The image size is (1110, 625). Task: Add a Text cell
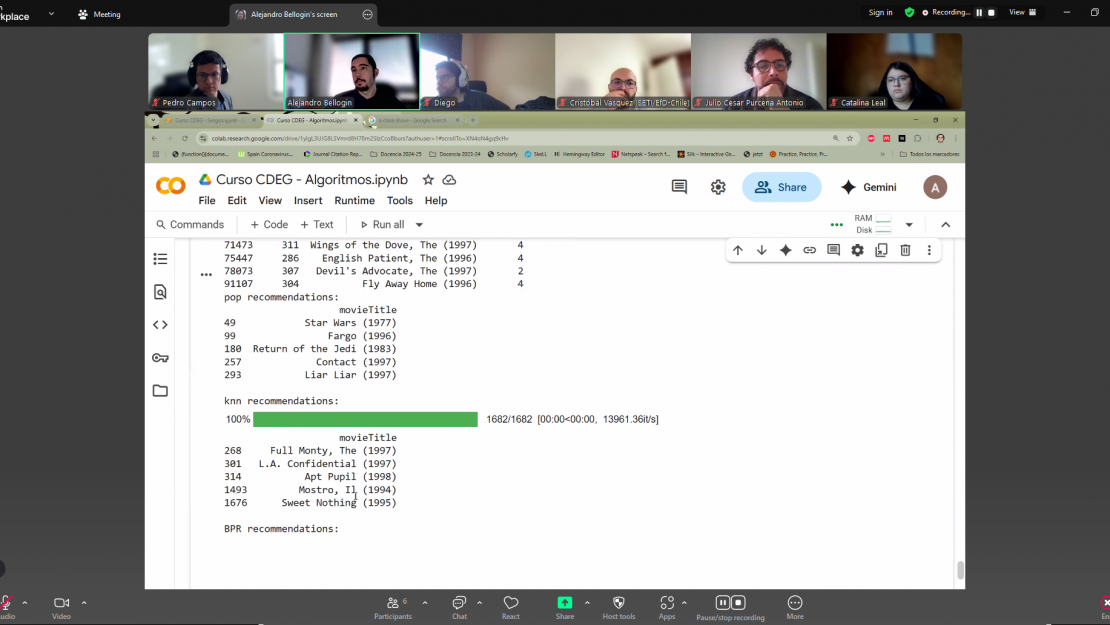[316, 224]
